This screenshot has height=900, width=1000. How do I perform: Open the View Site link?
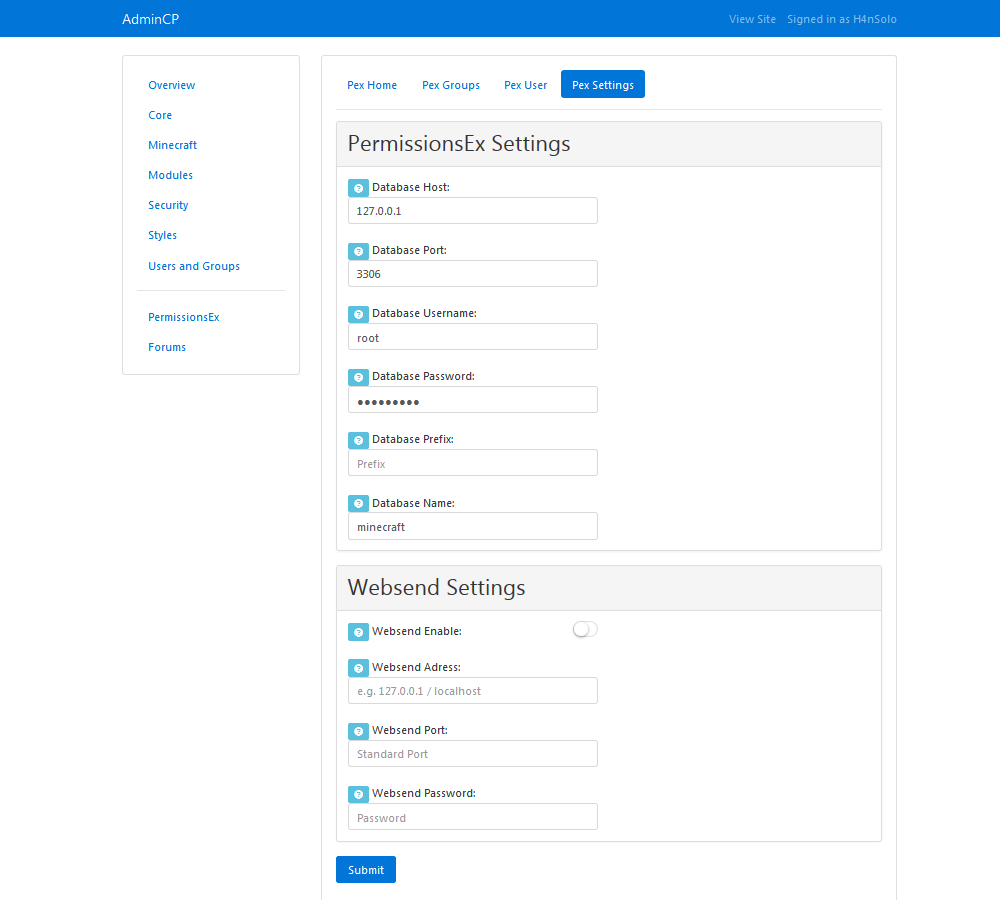pyautogui.click(x=752, y=19)
